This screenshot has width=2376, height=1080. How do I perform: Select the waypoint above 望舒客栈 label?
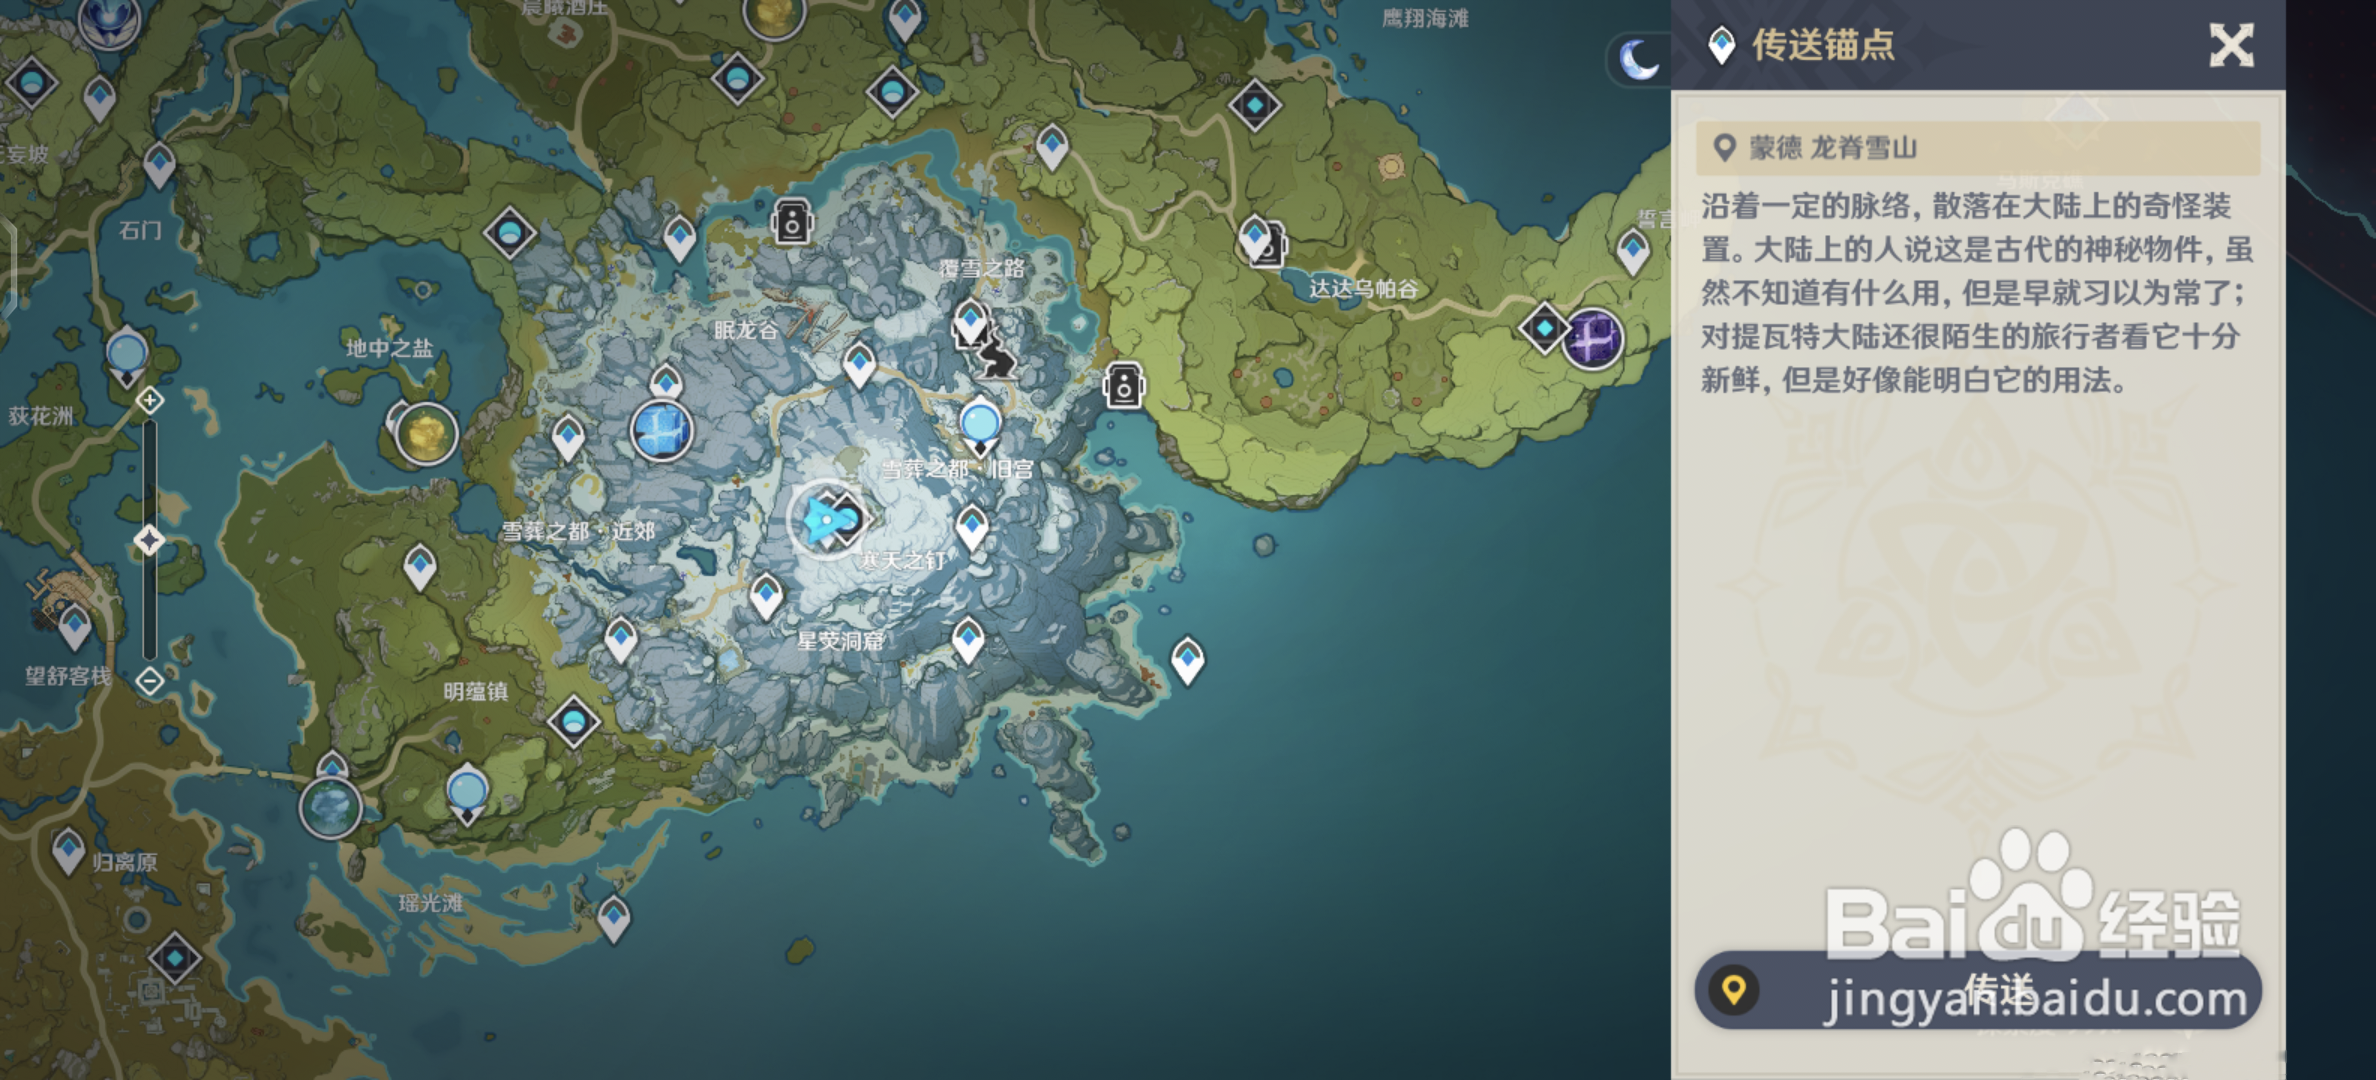pyautogui.click(x=75, y=628)
